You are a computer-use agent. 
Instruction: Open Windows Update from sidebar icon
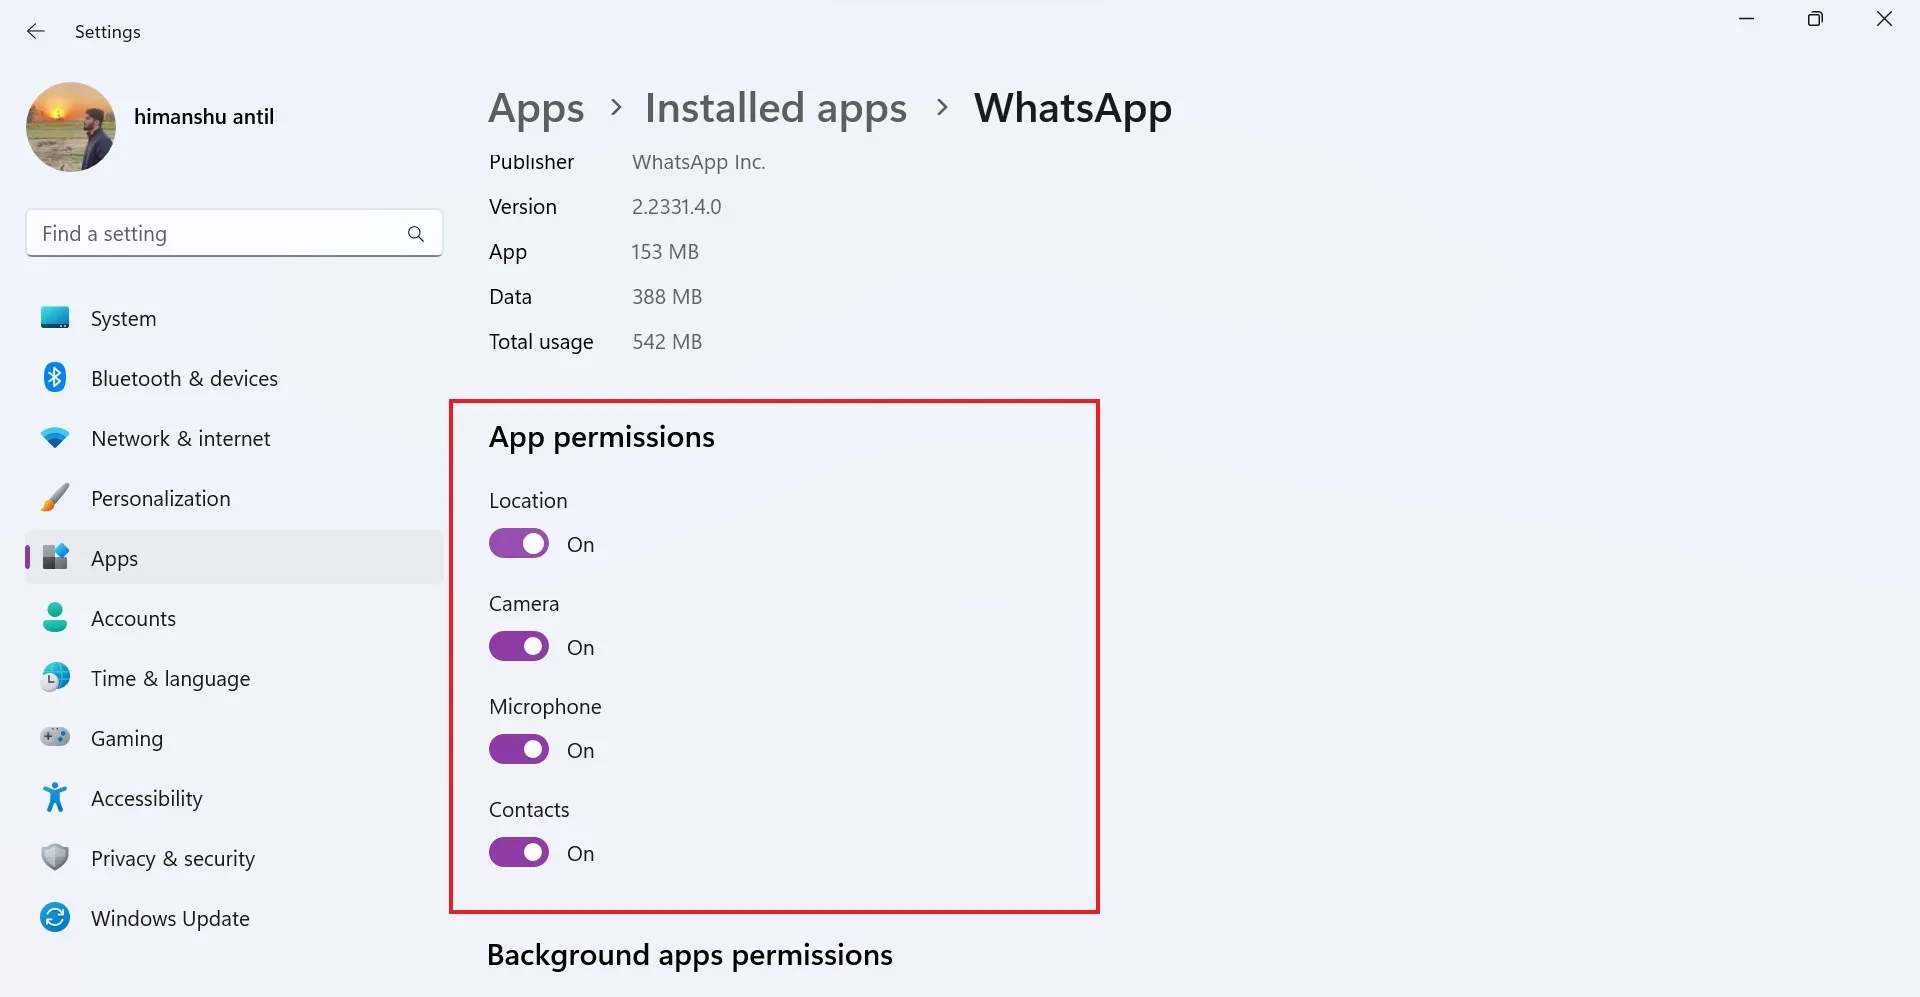(x=53, y=918)
